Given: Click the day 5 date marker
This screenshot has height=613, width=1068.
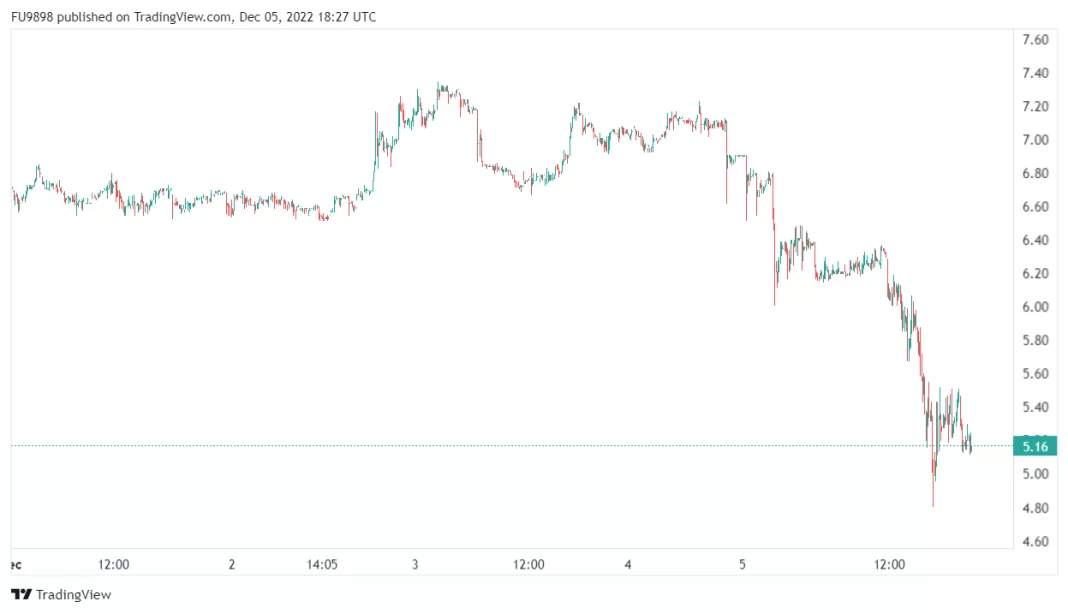Looking at the screenshot, I should click(x=742, y=565).
